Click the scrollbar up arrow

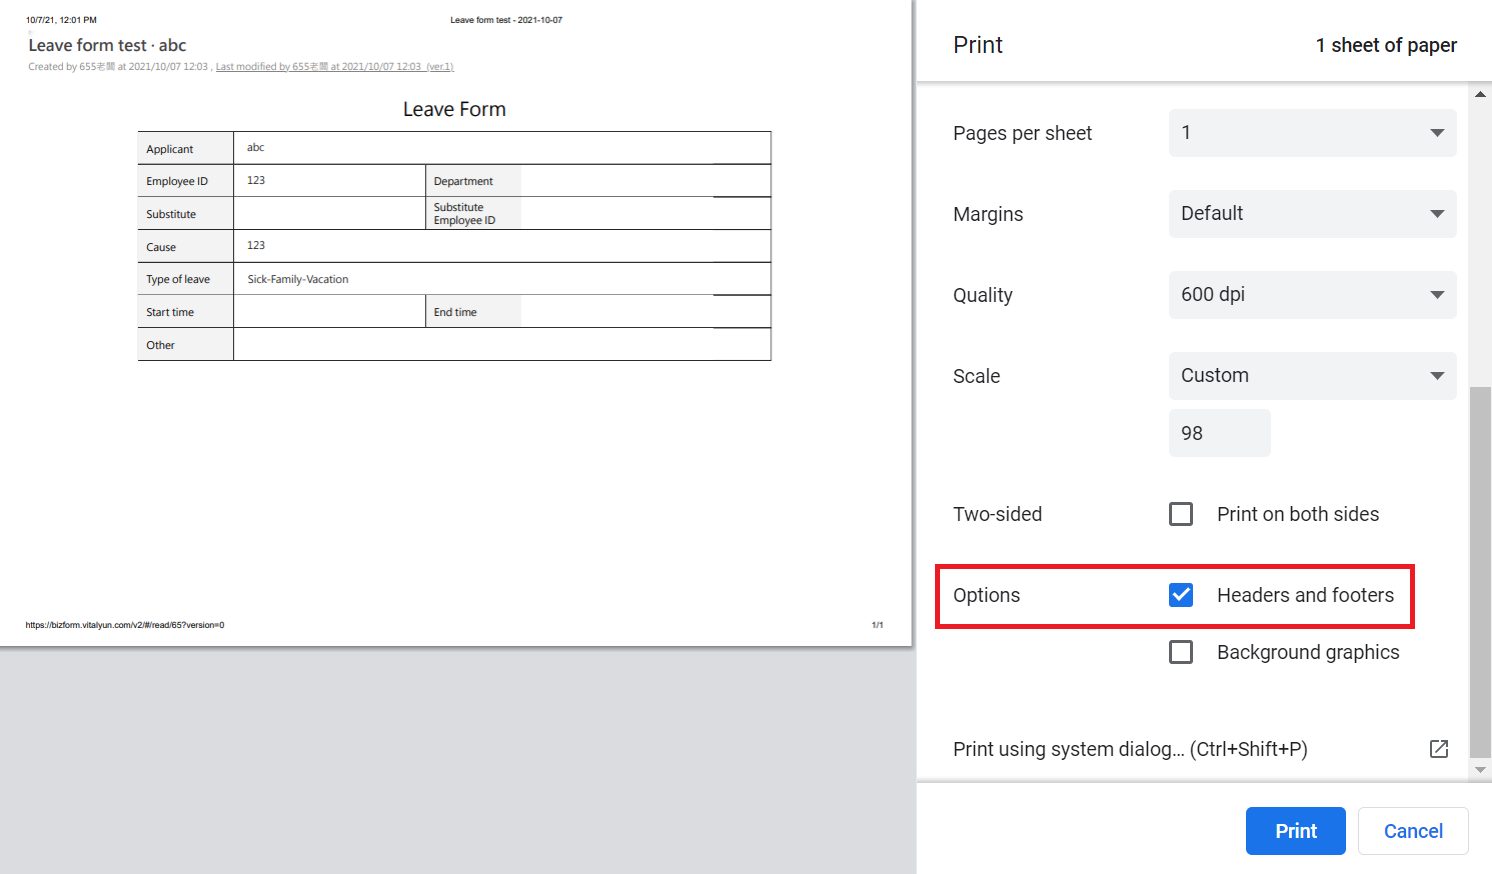tap(1480, 94)
